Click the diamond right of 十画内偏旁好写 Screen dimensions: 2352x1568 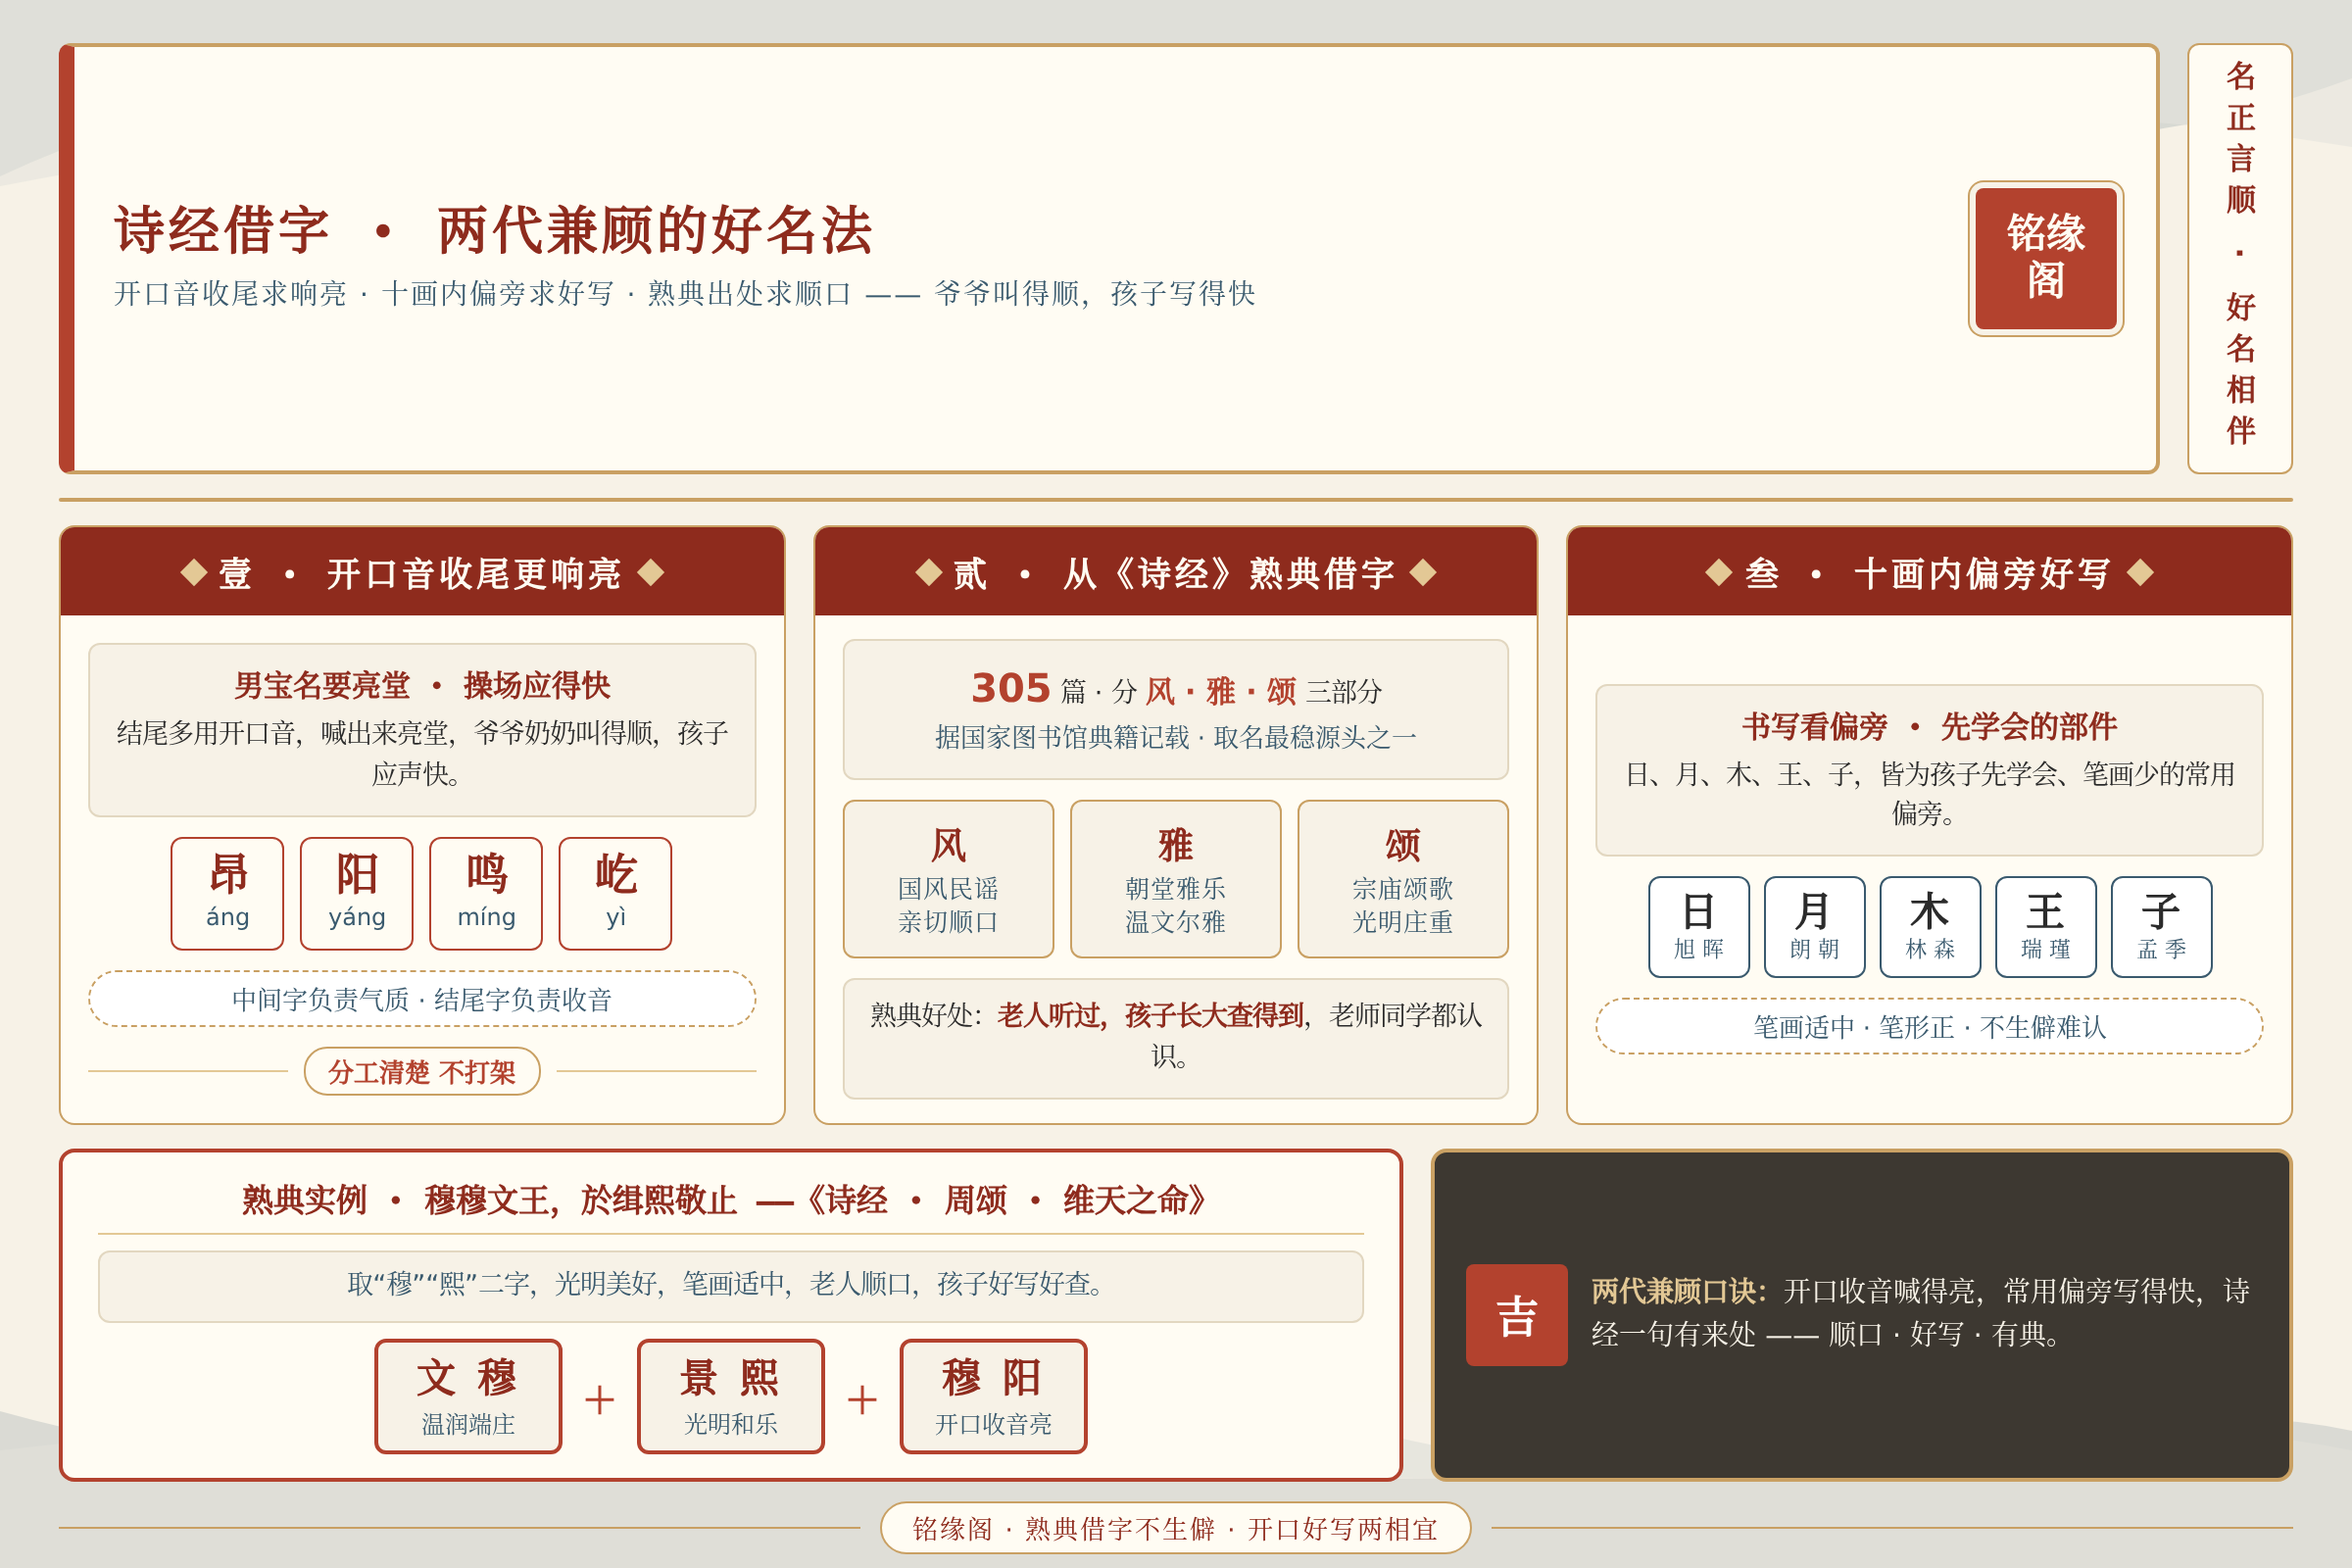tap(2140, 572)
